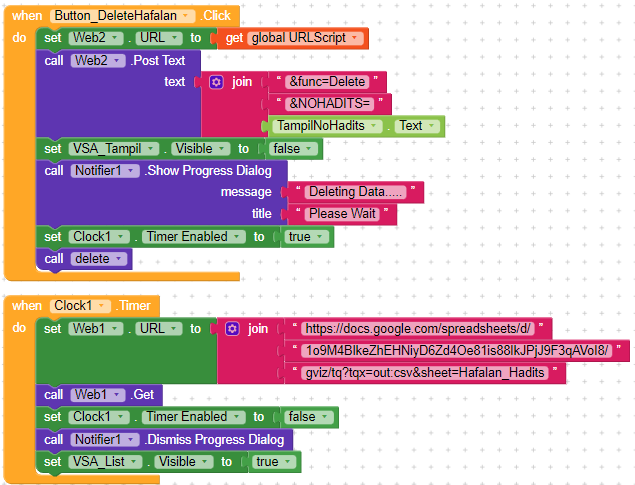635x485 pixels.
Task: Toggle false value of Clock1 Timer Enabled
Action: click(x=309, y=417)
